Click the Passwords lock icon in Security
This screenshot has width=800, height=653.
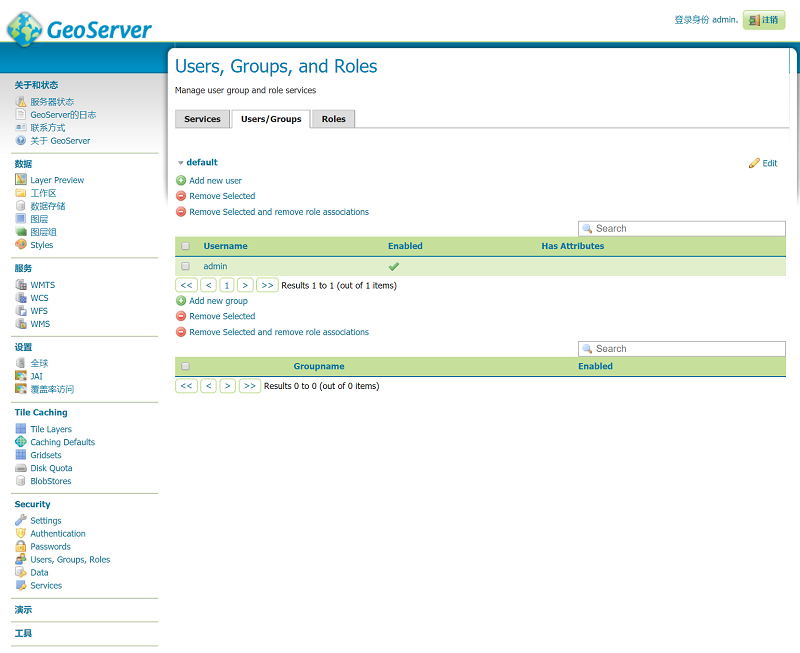click(21, 547)
